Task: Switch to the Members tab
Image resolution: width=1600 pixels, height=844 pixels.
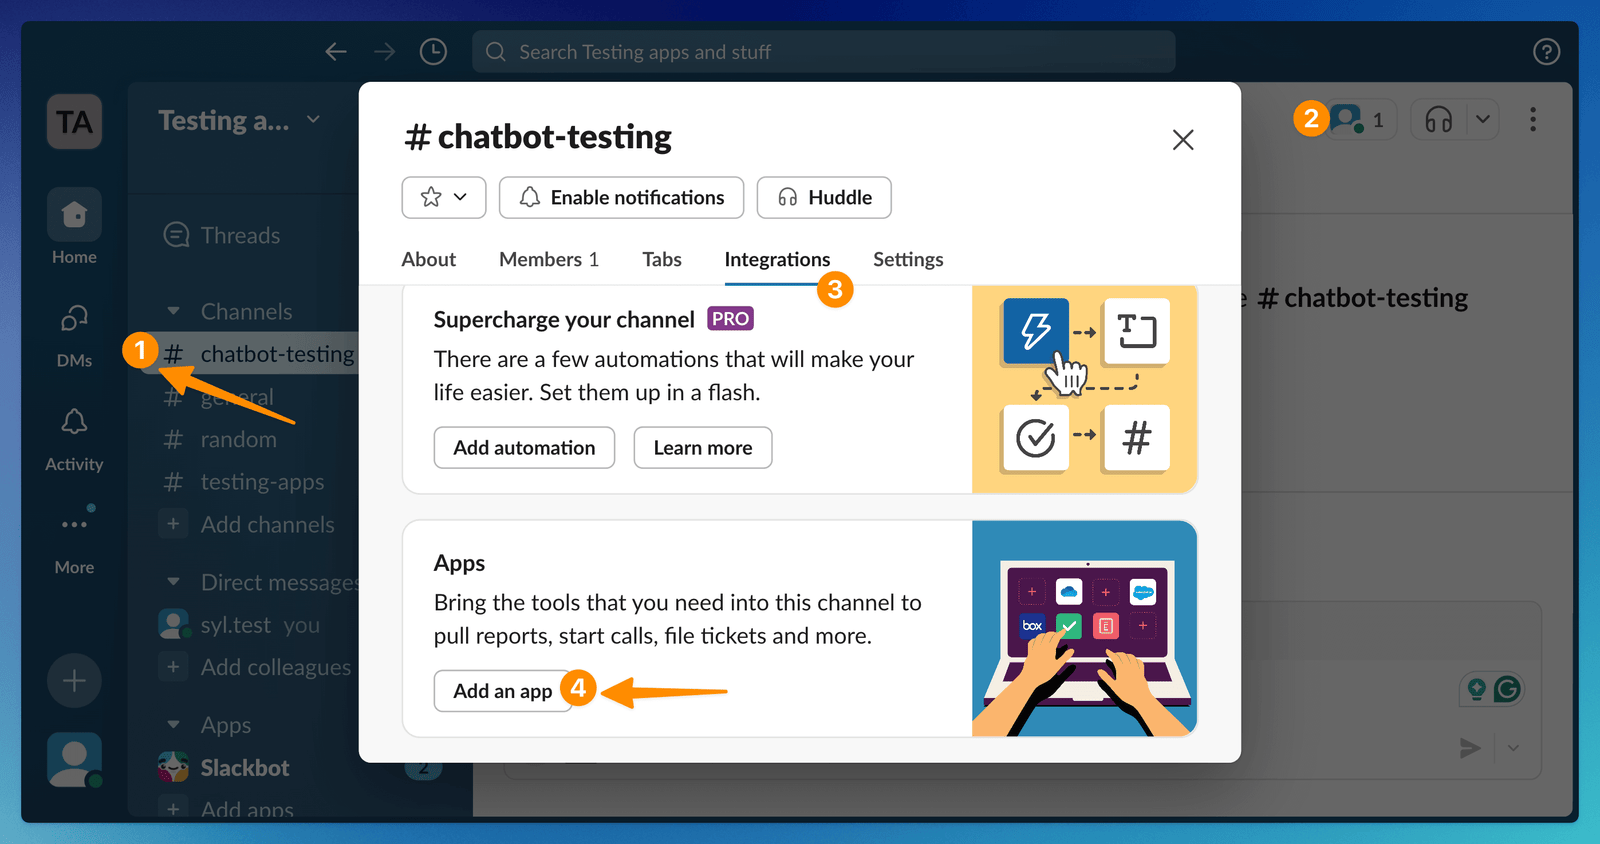Action: pyautogui.click(x=548, y=260)
